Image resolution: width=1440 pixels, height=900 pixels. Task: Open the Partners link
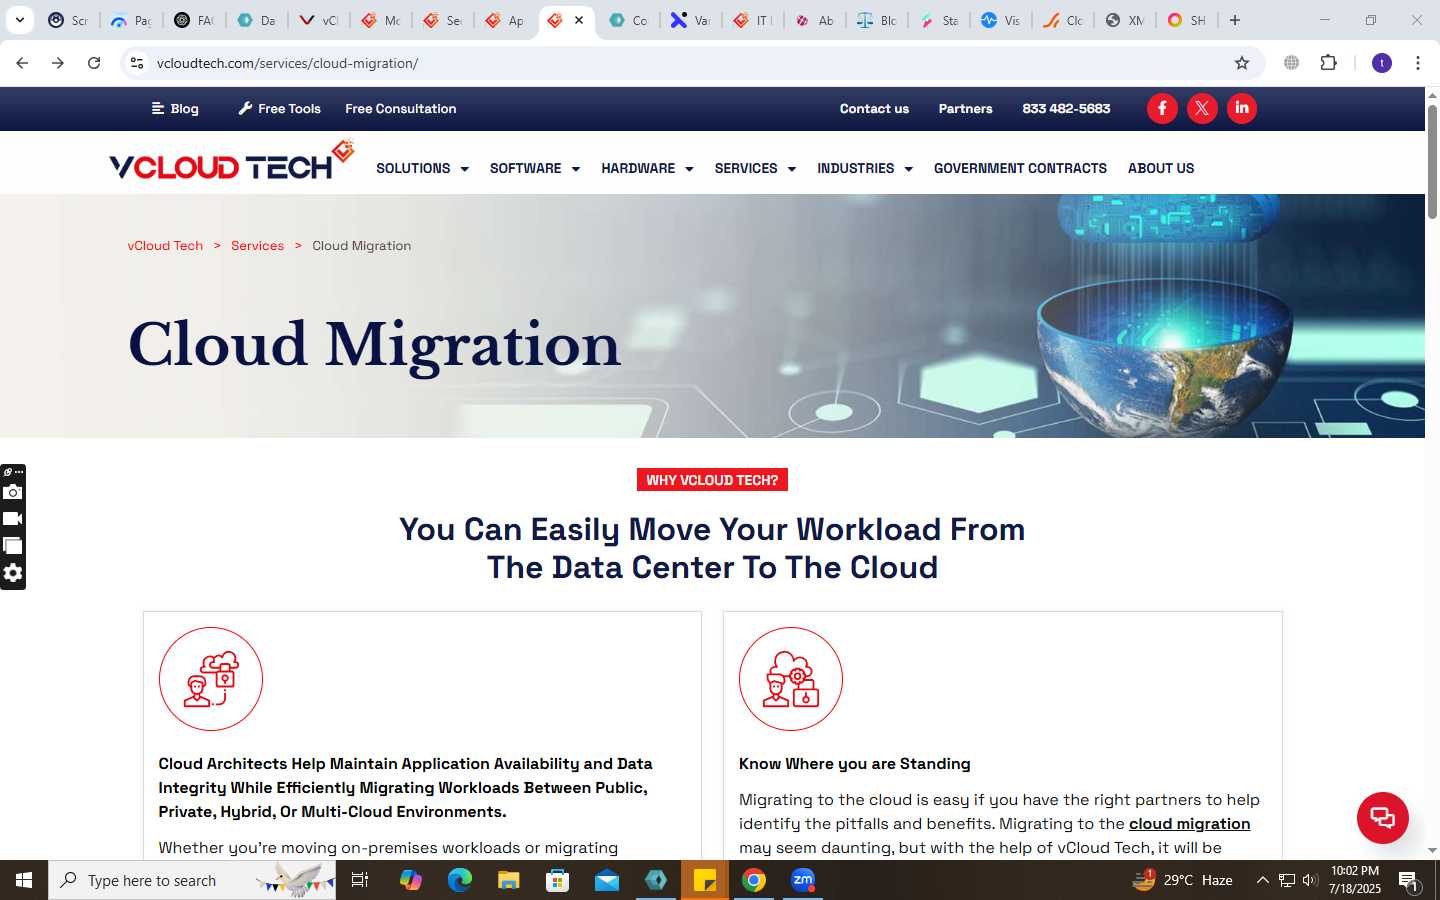(965, 109)
